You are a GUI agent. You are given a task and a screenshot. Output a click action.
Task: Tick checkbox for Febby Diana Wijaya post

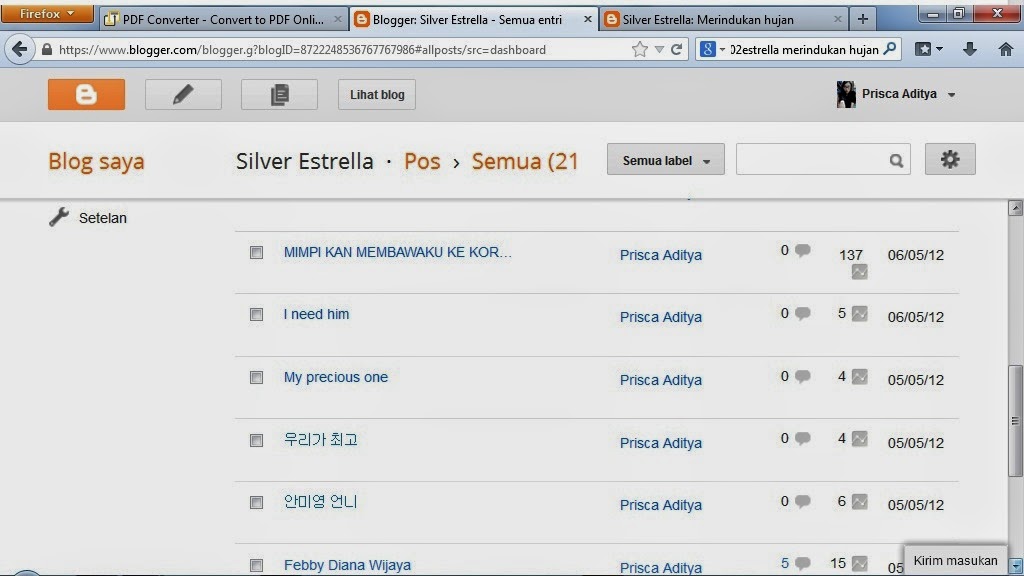[x=256, y=565]
